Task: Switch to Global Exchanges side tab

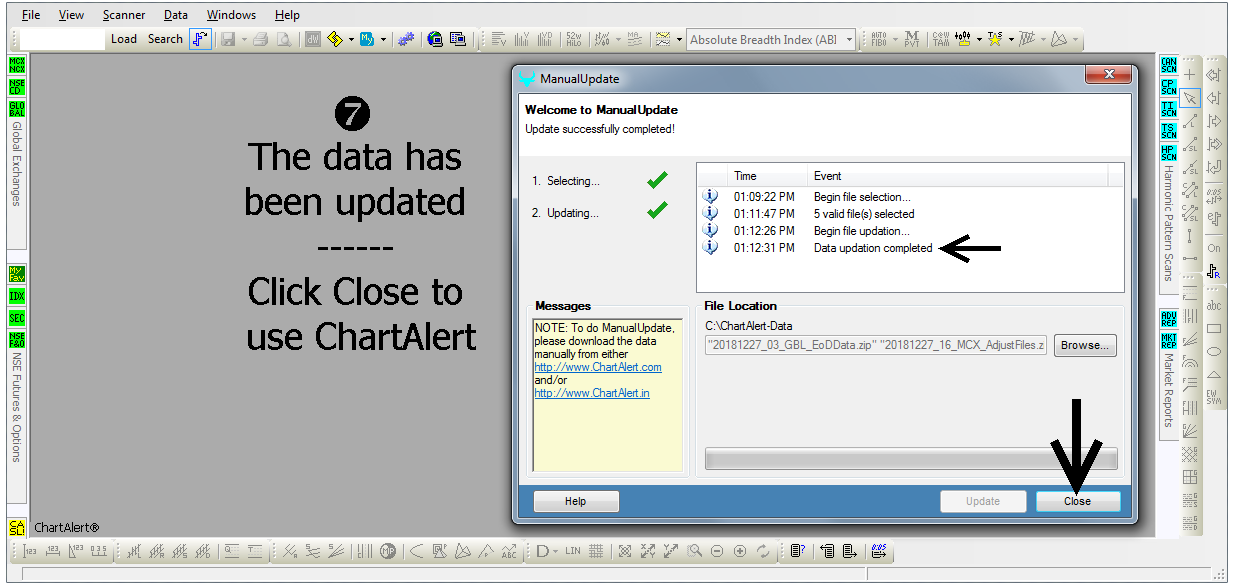Action: click(x=16, y=163)
